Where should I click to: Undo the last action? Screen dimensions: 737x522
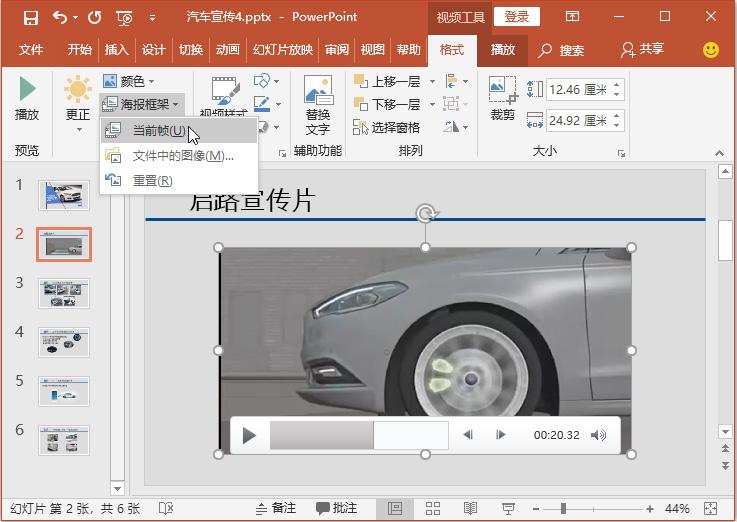(60, 18)
